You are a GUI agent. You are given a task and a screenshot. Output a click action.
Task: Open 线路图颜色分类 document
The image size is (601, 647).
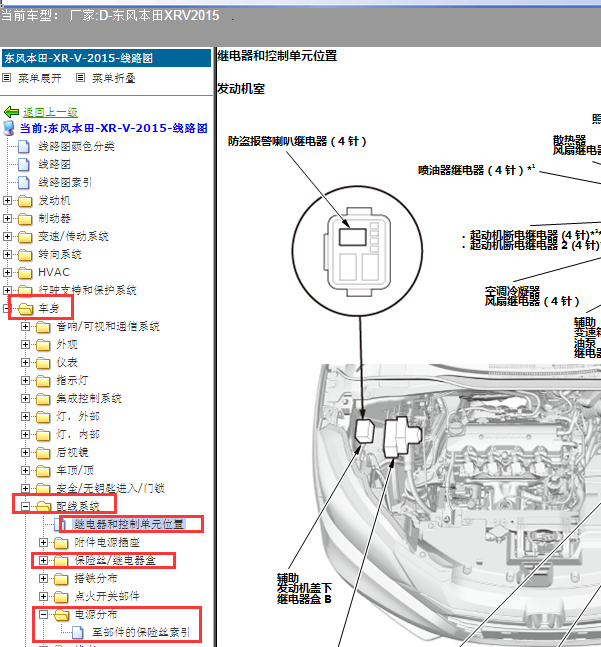(76, 146)
